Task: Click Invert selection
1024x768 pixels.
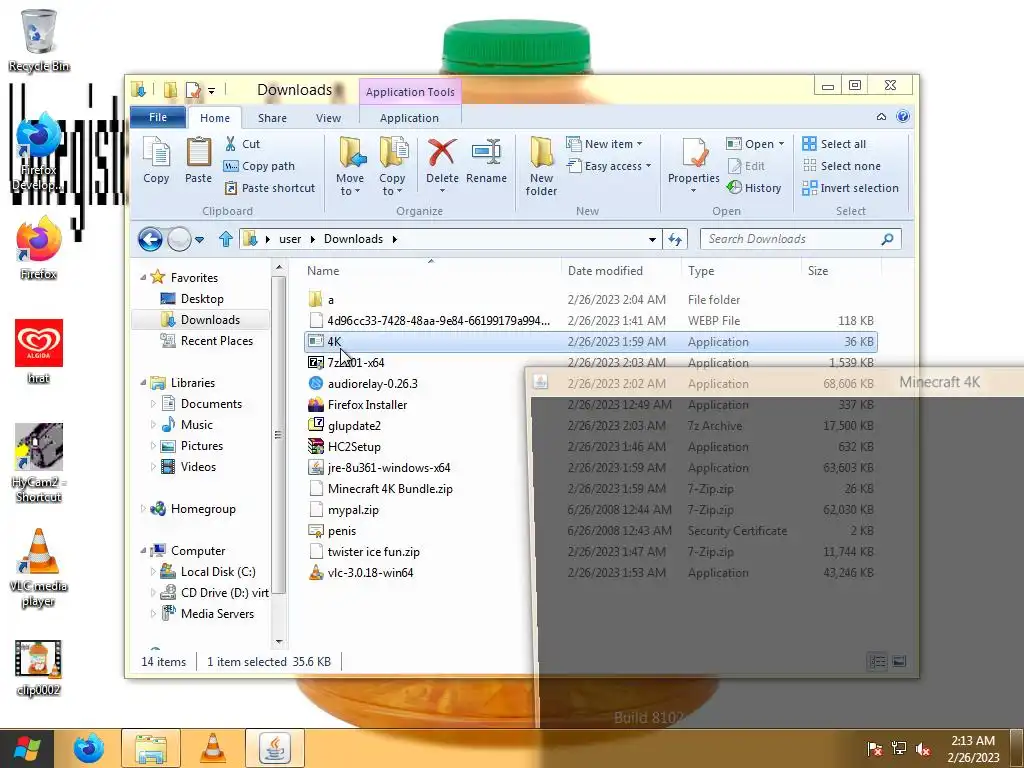Action: click(850, 188)
